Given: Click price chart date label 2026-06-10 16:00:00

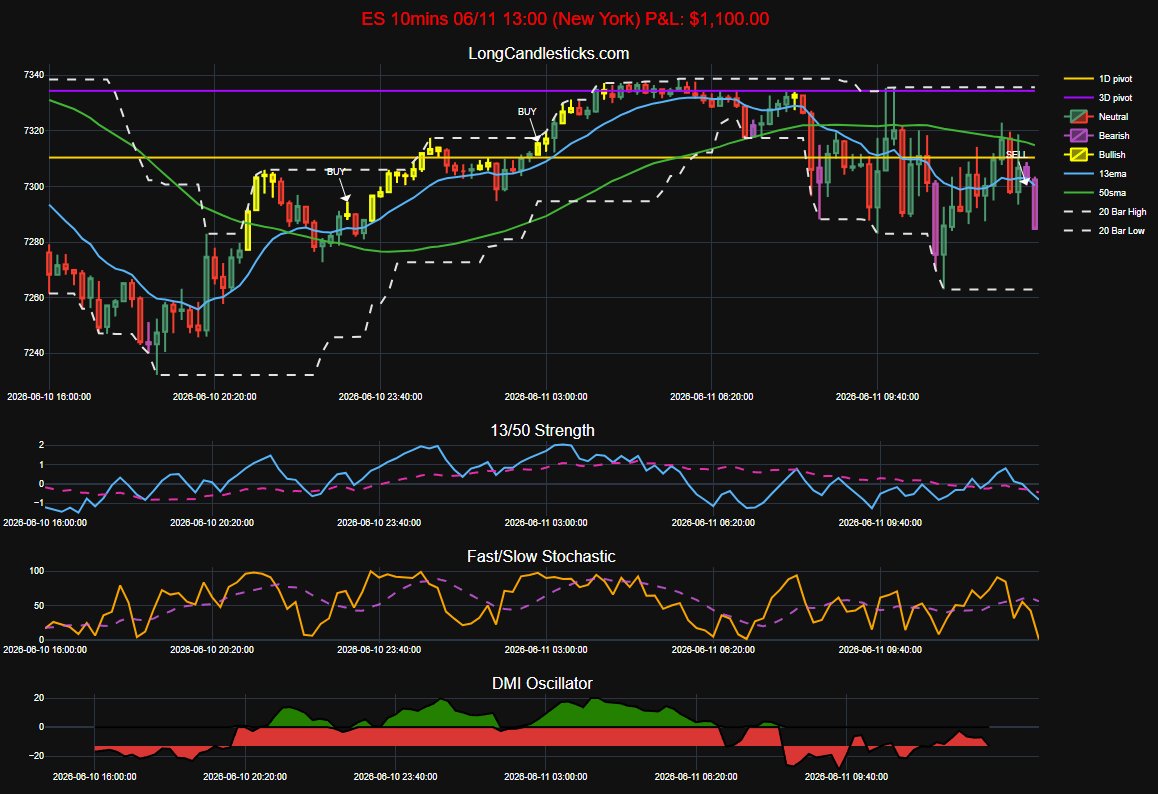Looking at the screenshot, I should tap(49, 397).
